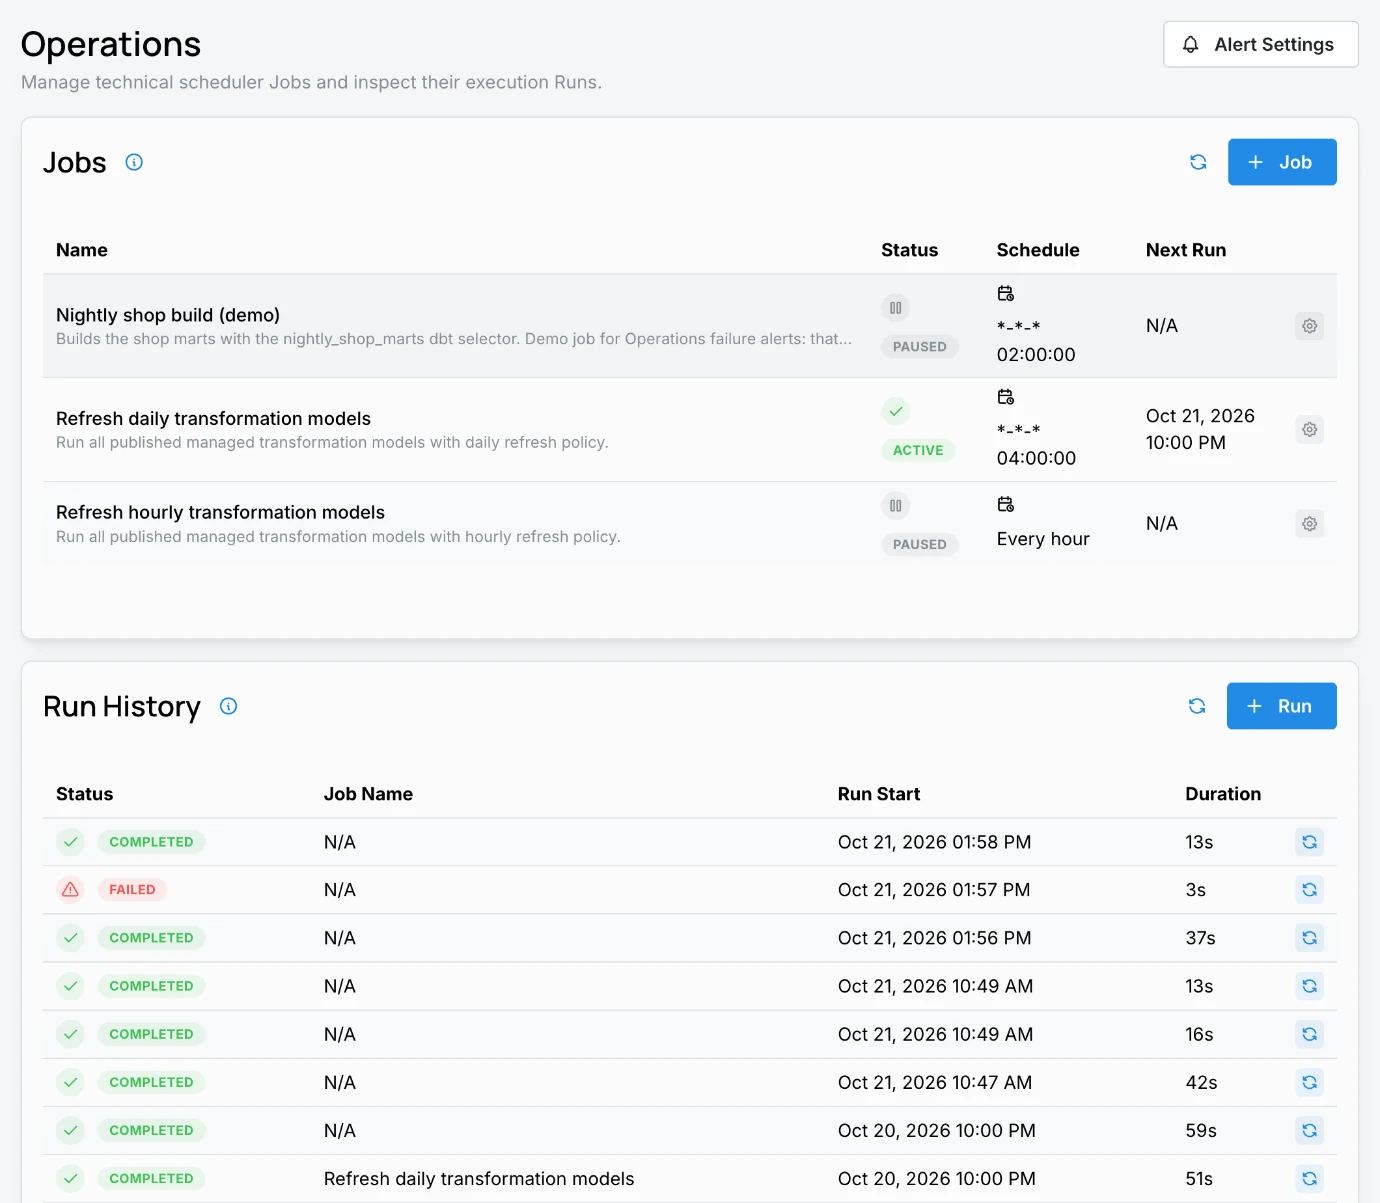Click the ACTIVE status badge
Viewport: 1380px width, 1203px height.
pos(918,450)
